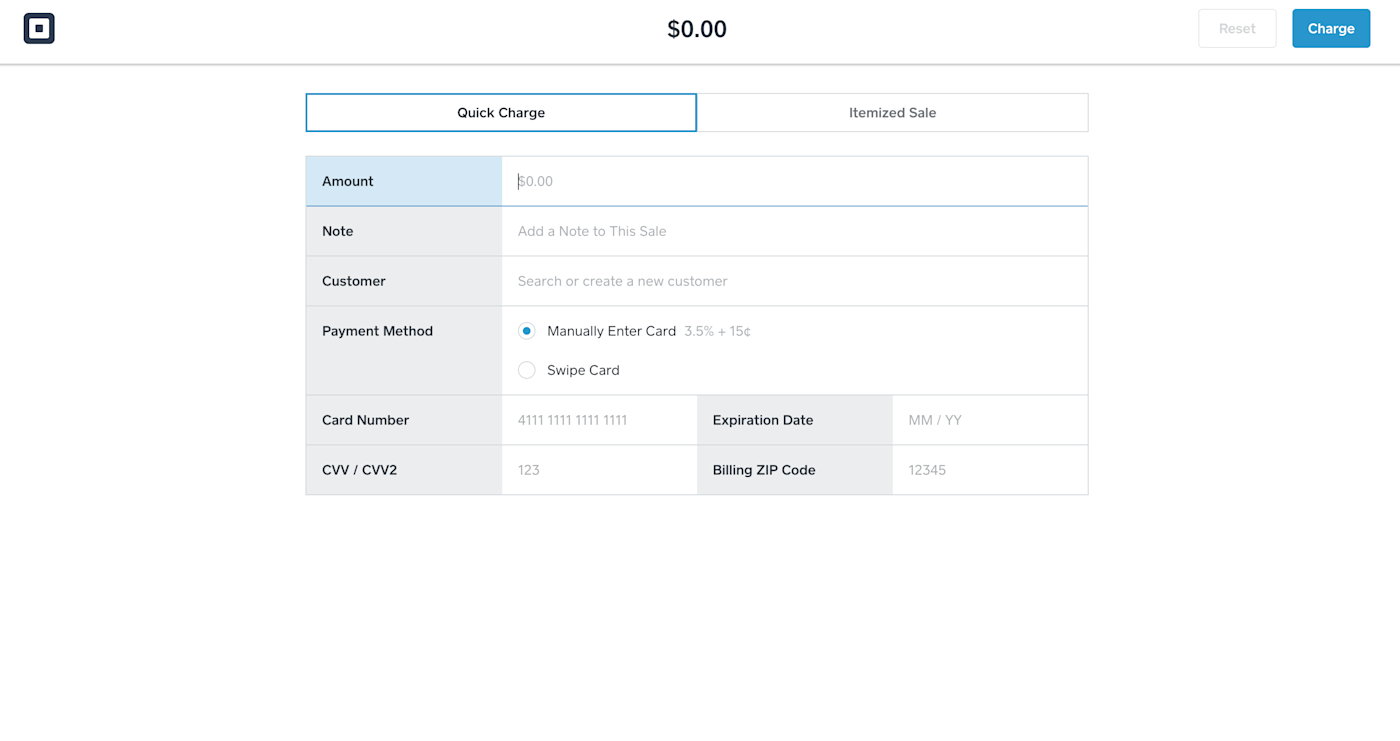The image size is (1400, 741).
Task: Click the Square logo in the top left
Action: point(39,28)
